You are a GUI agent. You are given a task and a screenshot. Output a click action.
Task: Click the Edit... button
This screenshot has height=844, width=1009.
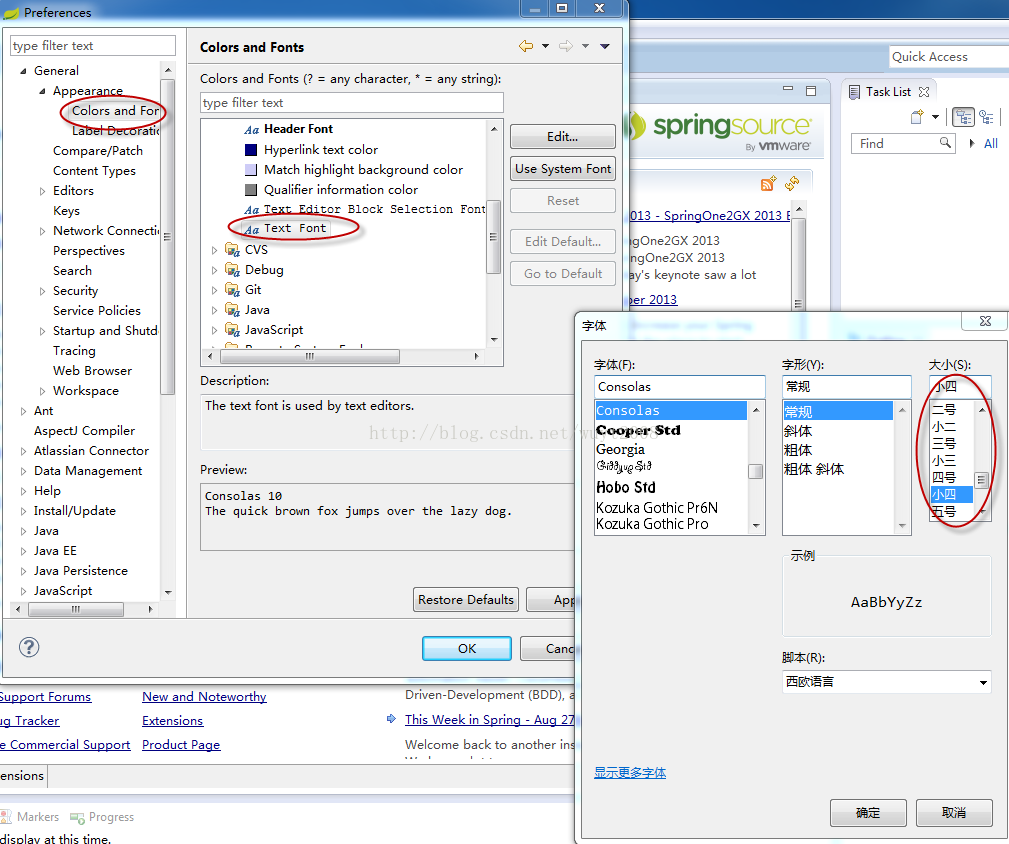[x=562, y=136]
